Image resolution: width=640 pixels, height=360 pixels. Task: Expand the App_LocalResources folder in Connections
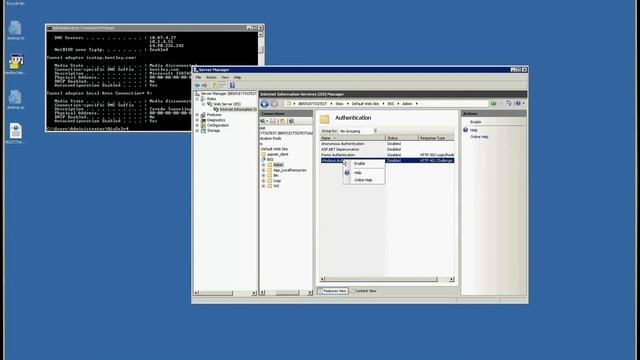pos(264,170)
